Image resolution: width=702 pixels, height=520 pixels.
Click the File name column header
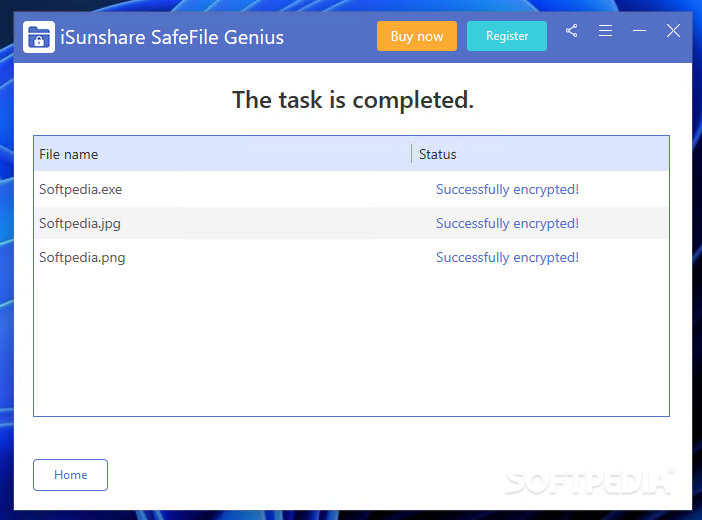coord(223,154)
